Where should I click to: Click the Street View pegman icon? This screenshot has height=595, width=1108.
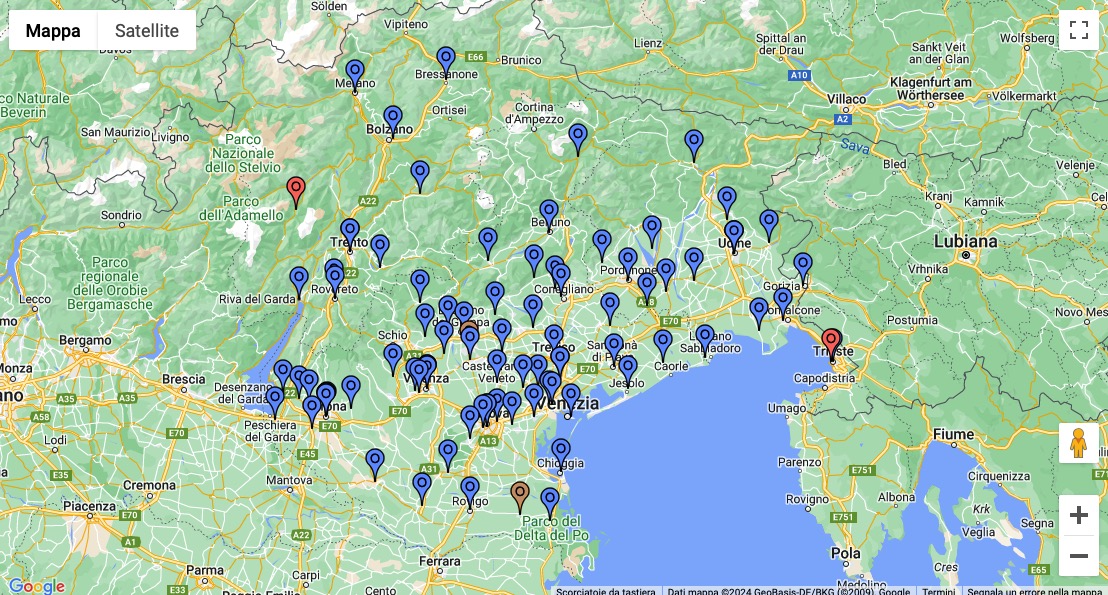1078,443
